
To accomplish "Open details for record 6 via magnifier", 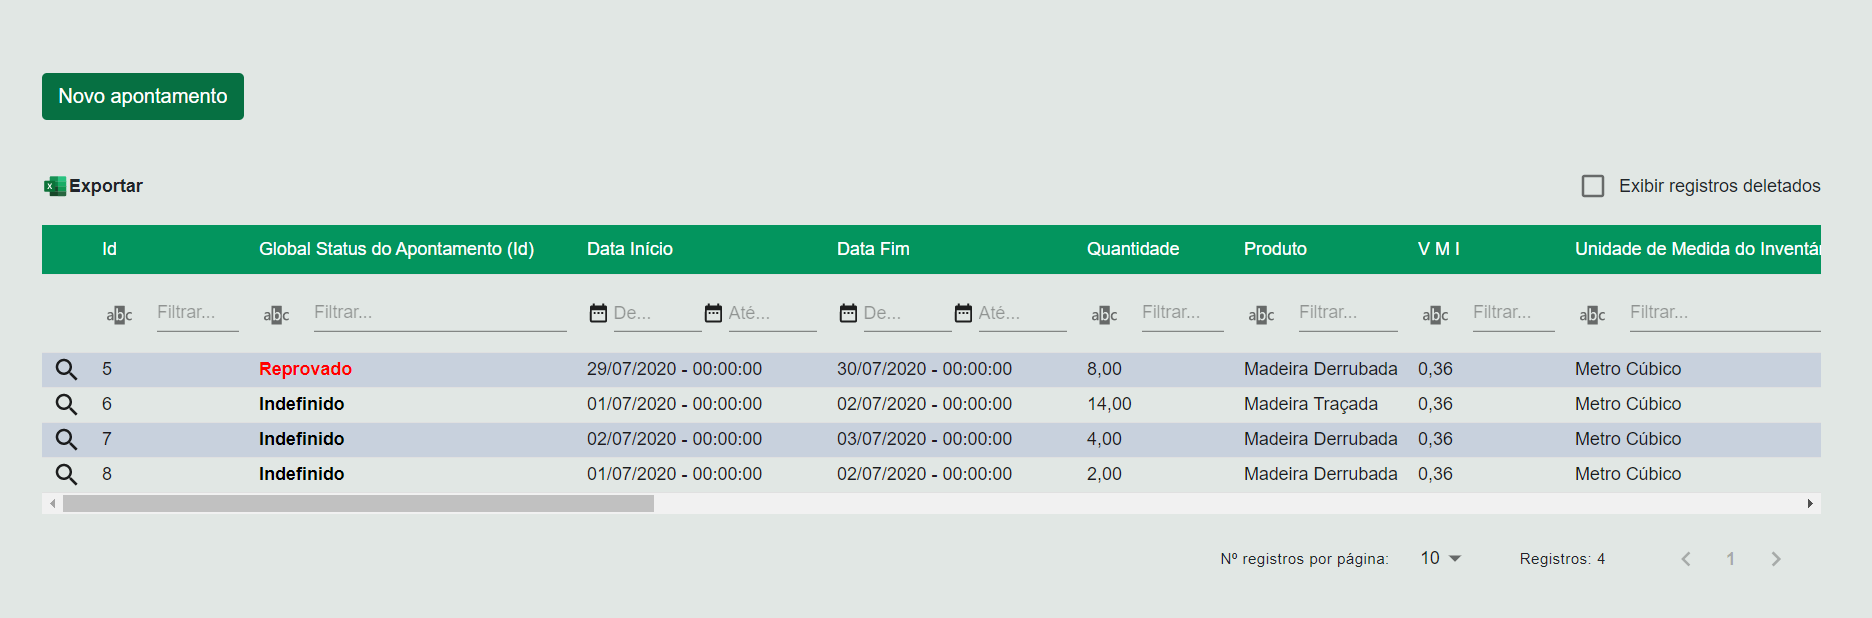I will 66,404.
